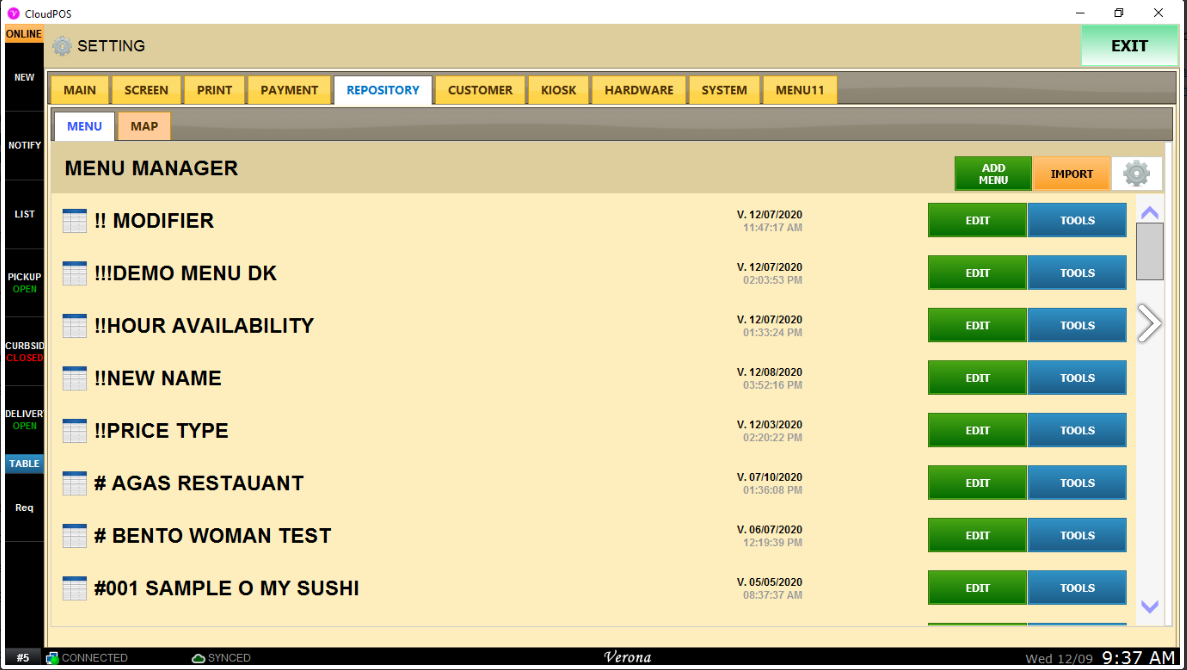Viewport: 1187px width, 670px height.
Task: Click the Verona label in status bar
Action: (x=628, y=657)
